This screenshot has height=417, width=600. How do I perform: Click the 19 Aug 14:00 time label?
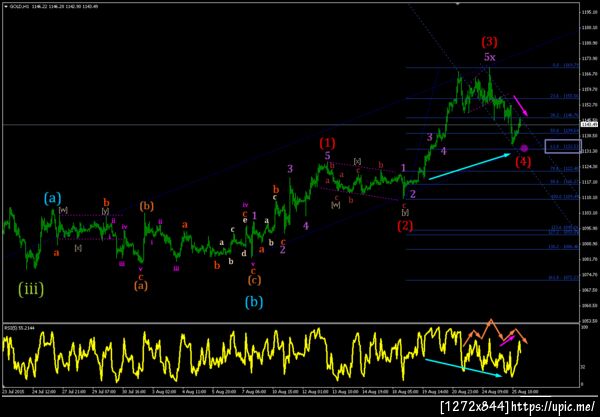coord(433,392)
